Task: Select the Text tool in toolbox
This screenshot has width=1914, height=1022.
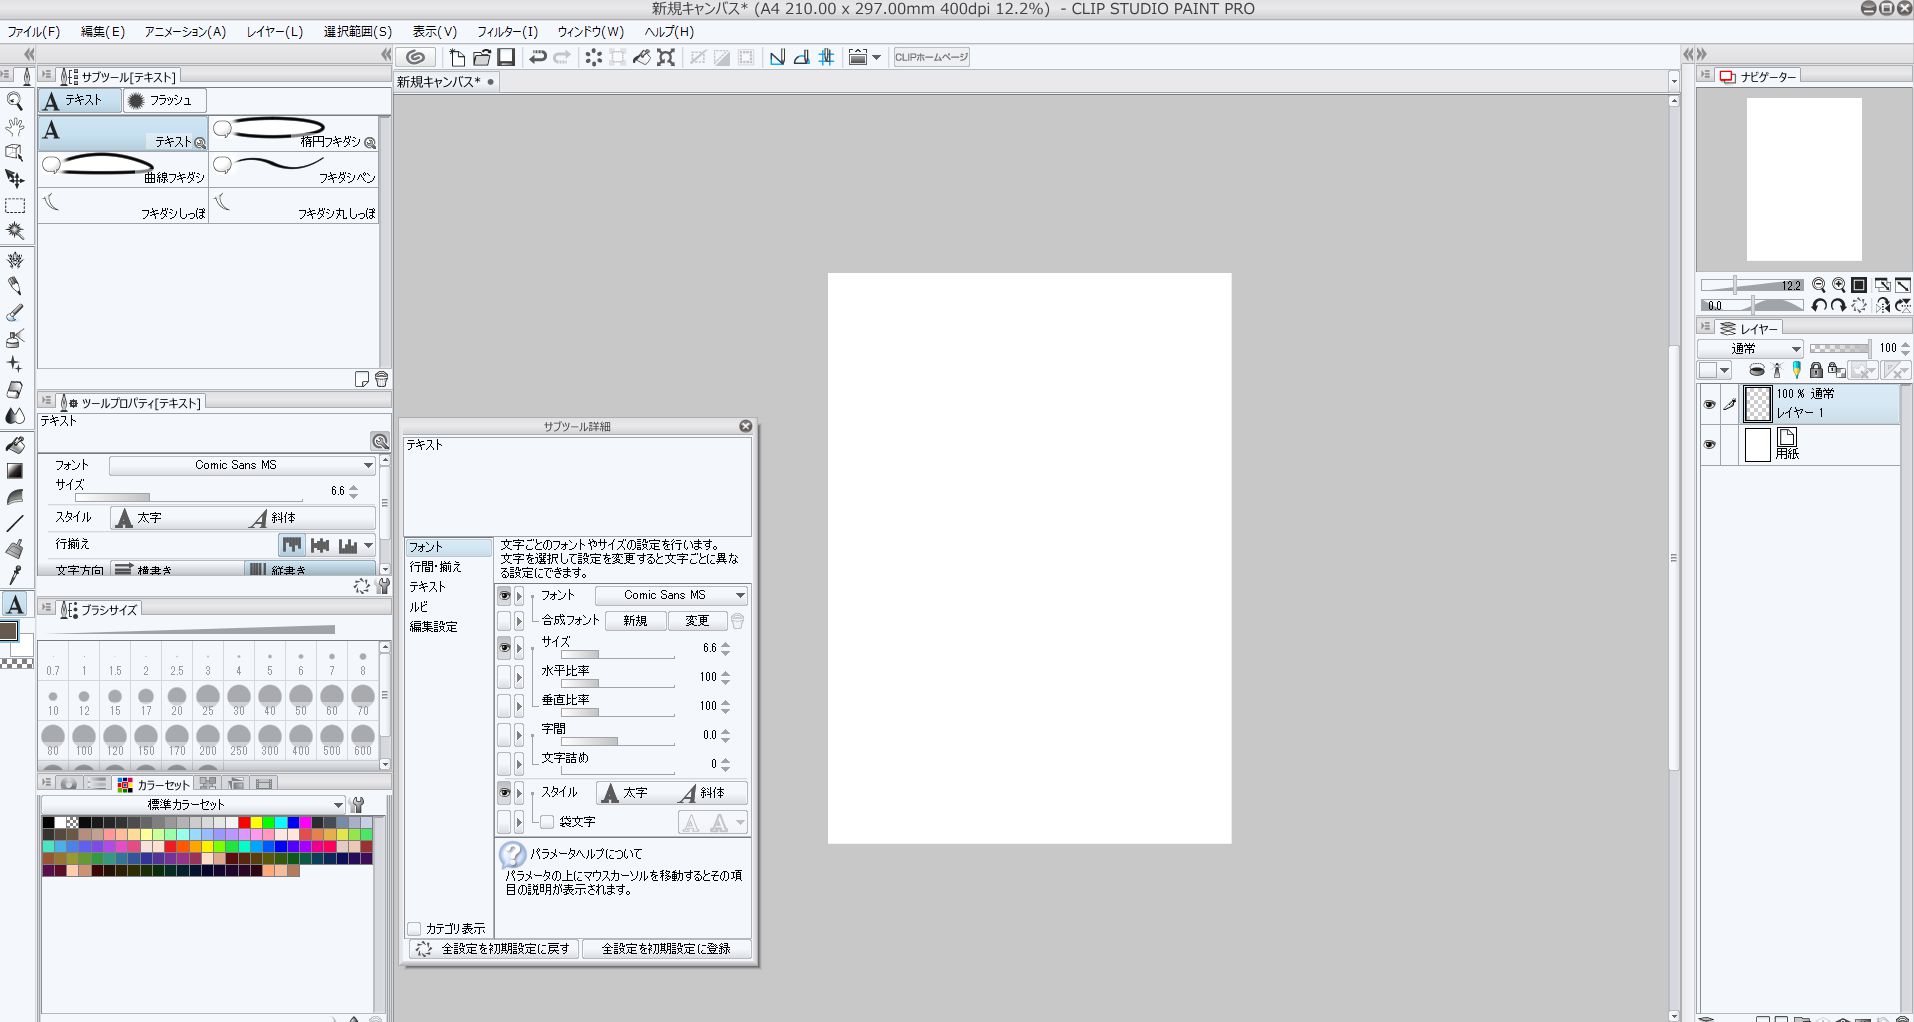Action: pos(15,604)
